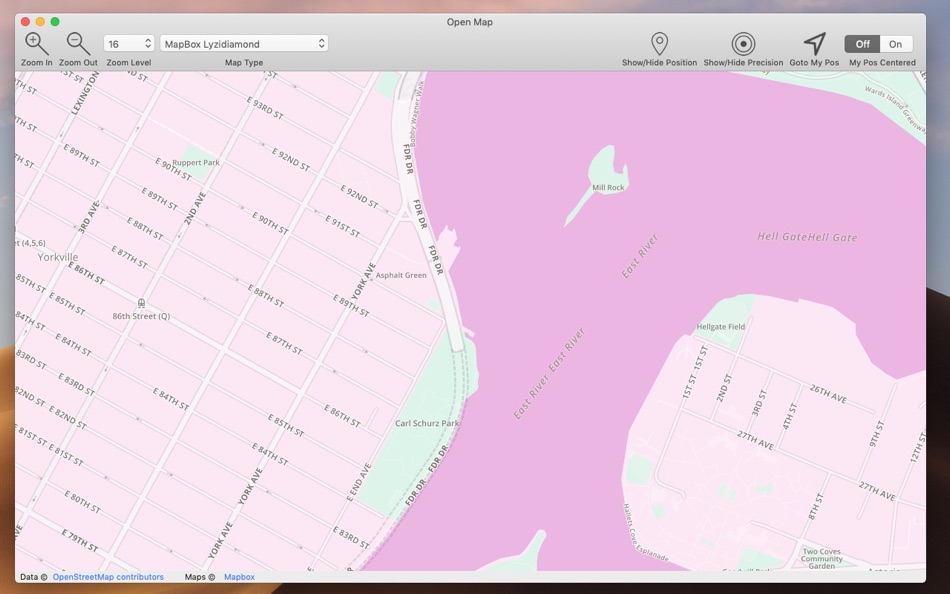
Task: Click the Hallets Cove Esplanade label
Action: [645, 532]
